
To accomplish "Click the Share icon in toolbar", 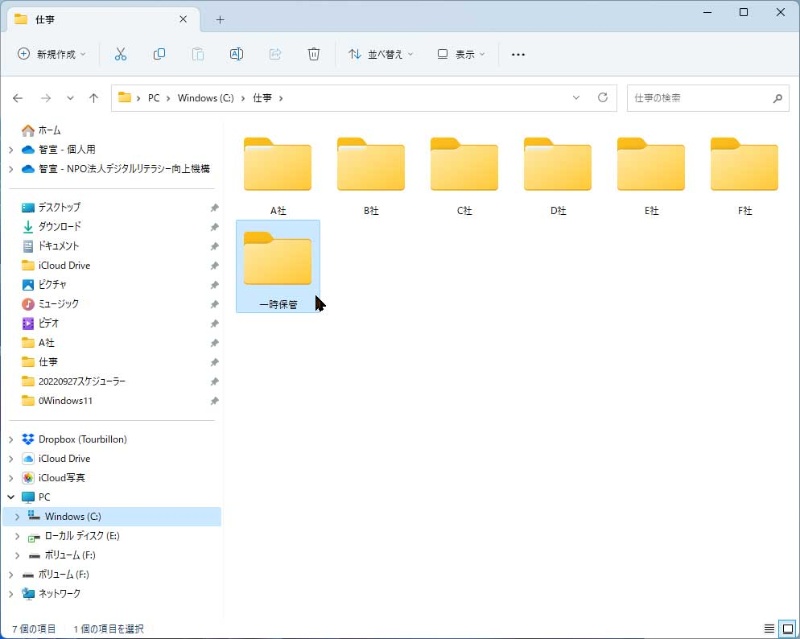I will (x=275, y=54).
